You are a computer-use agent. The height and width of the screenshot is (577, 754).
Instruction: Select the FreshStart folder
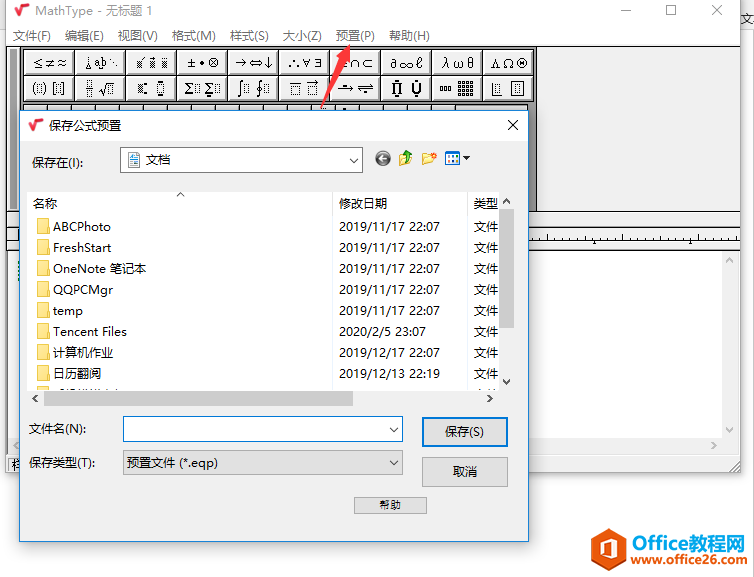tap(74, 248)
